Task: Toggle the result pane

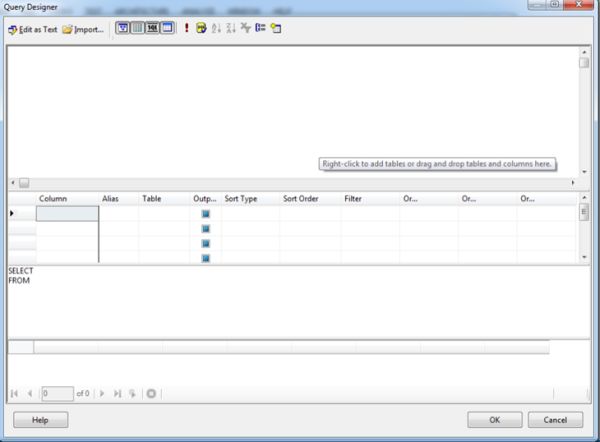Action: (167, 28)
